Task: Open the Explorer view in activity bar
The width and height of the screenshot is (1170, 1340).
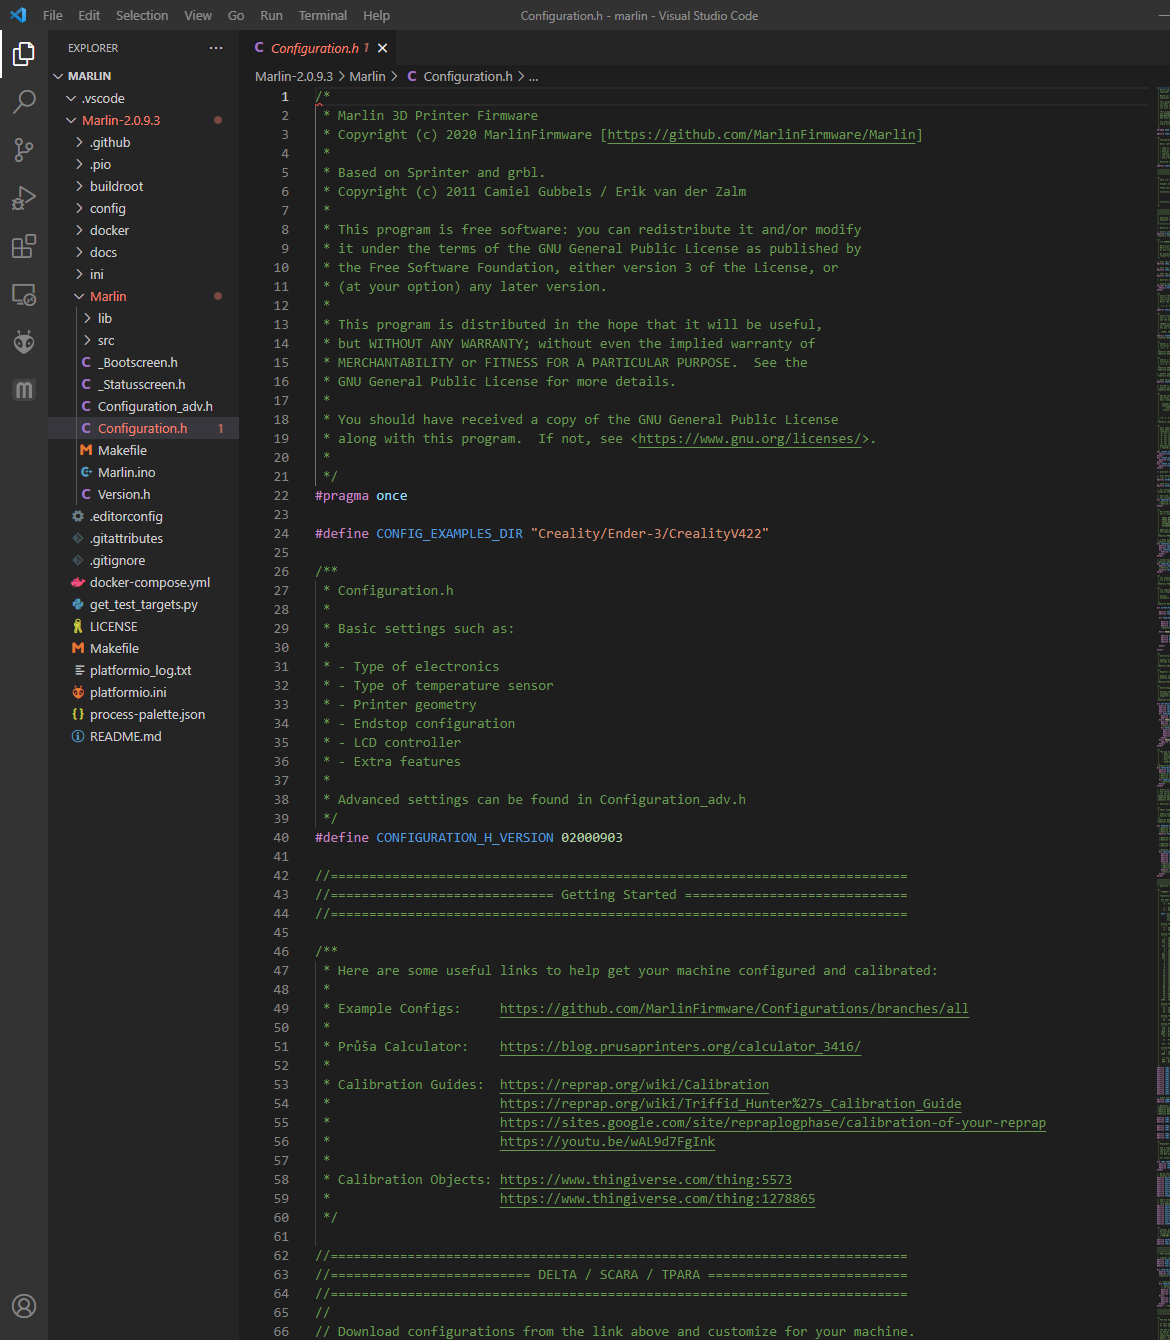Action: [x=24, y=54]
